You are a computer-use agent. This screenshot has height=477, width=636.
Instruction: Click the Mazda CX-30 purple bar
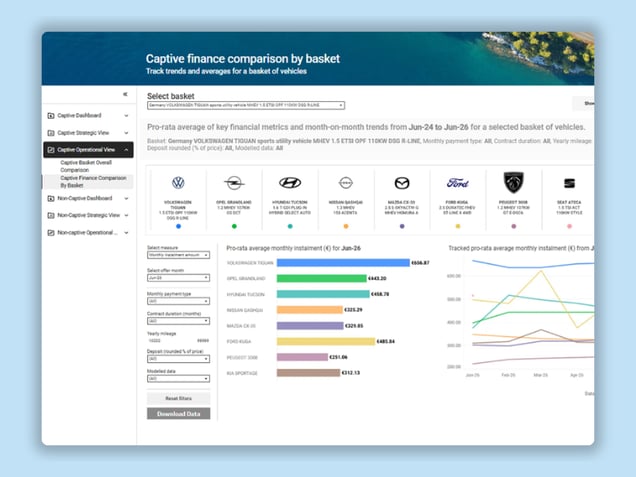coord(310,326)
